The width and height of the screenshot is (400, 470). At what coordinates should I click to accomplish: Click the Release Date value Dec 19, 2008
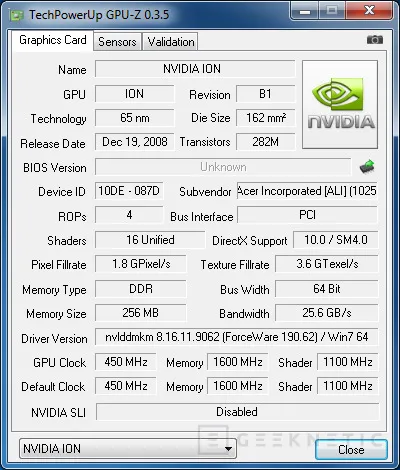pyautogui.click(x=134, y=142)
